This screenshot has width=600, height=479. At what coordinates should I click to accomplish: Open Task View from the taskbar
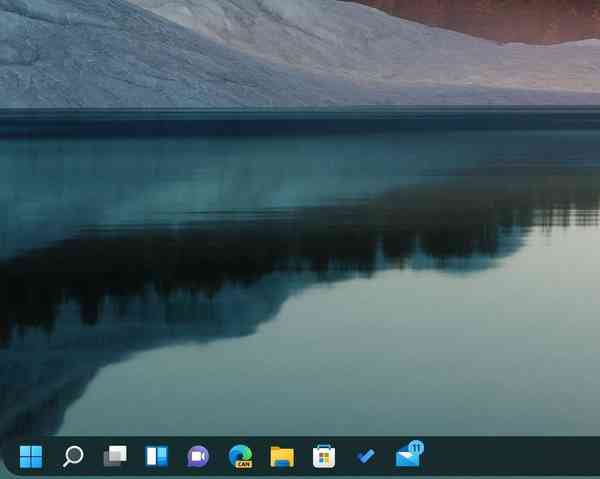115,457
